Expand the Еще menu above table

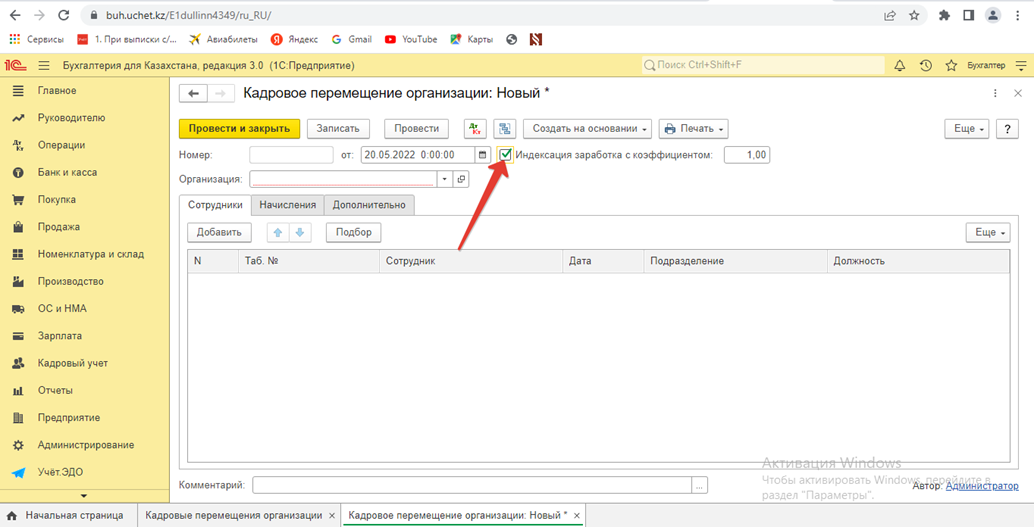(x=987, y=232)
